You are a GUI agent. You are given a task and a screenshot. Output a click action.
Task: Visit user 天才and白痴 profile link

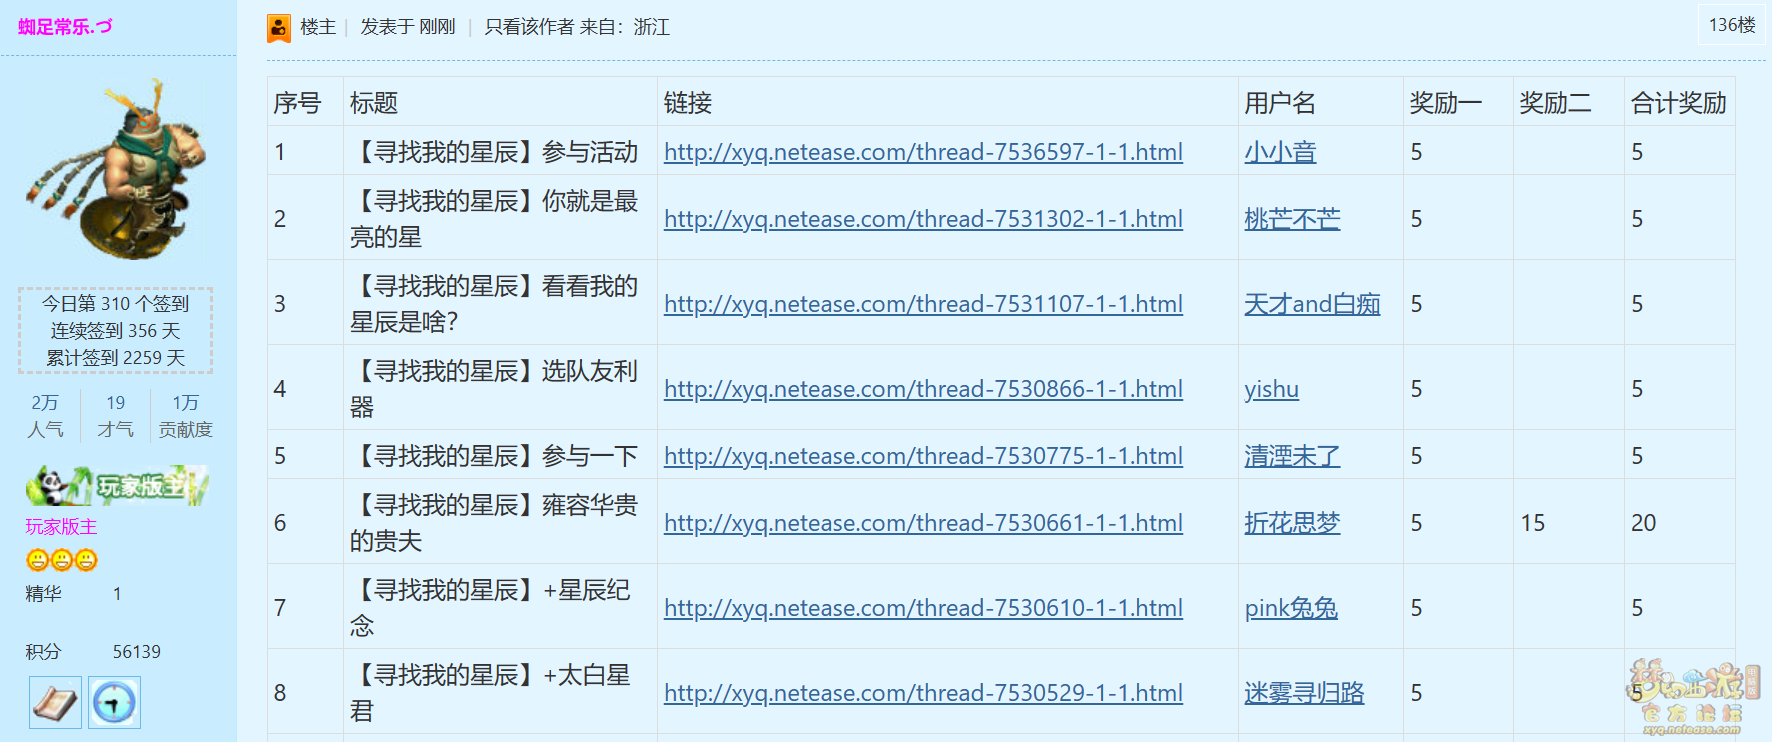pyautogui.click(x=1312, y=304)
